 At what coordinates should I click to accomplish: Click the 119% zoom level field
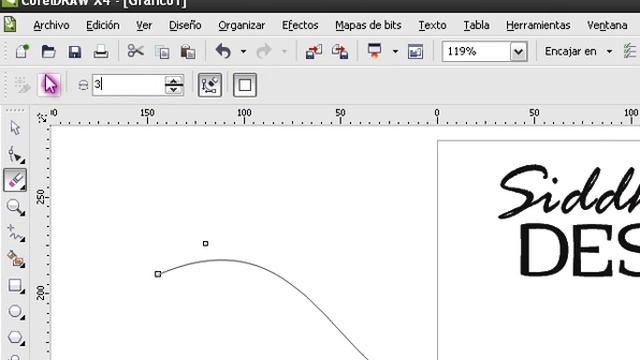476,52
